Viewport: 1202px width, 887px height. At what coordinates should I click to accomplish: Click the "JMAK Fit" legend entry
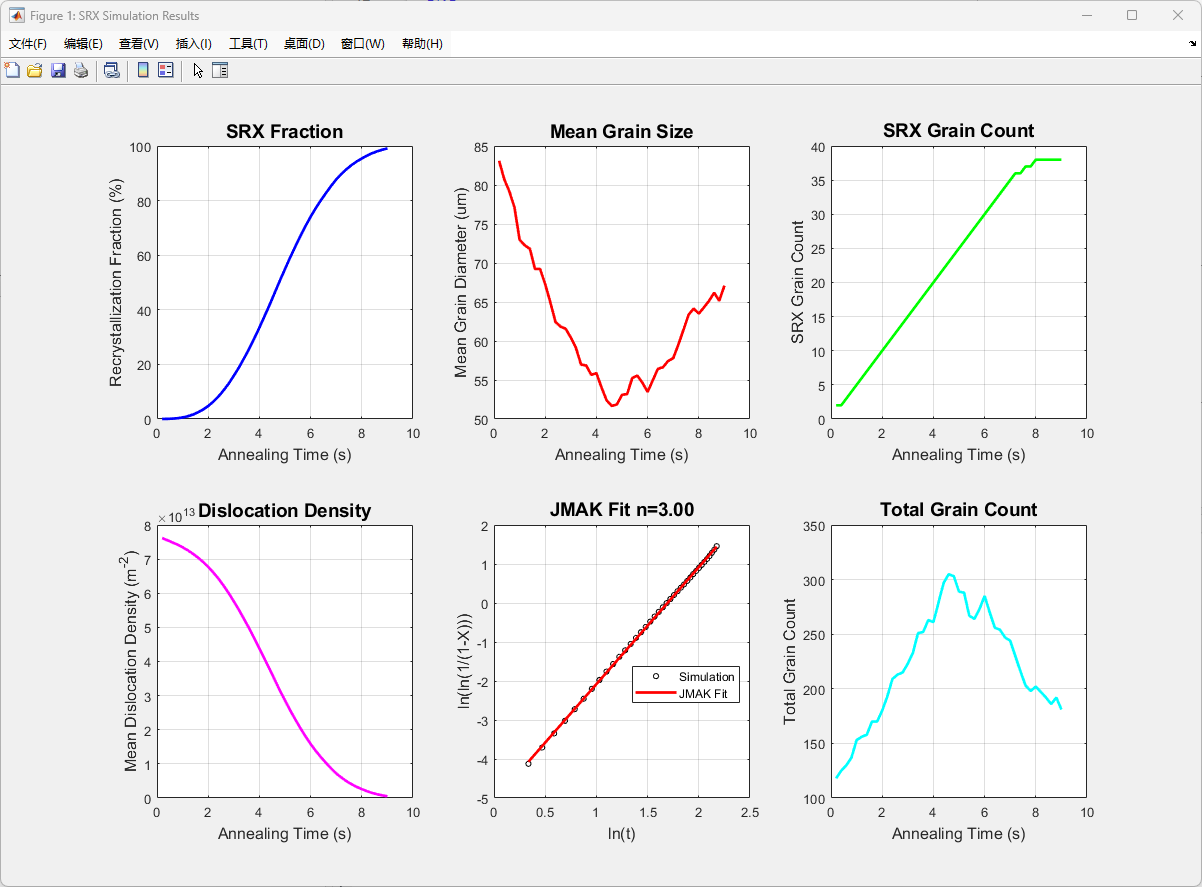(x=702, y=694)
